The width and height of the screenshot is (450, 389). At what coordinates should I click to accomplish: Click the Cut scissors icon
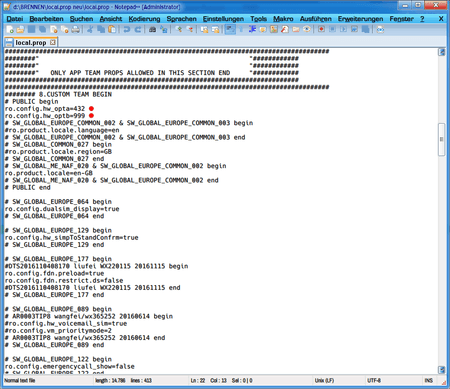pyautogui.click(x=90, y=30)
